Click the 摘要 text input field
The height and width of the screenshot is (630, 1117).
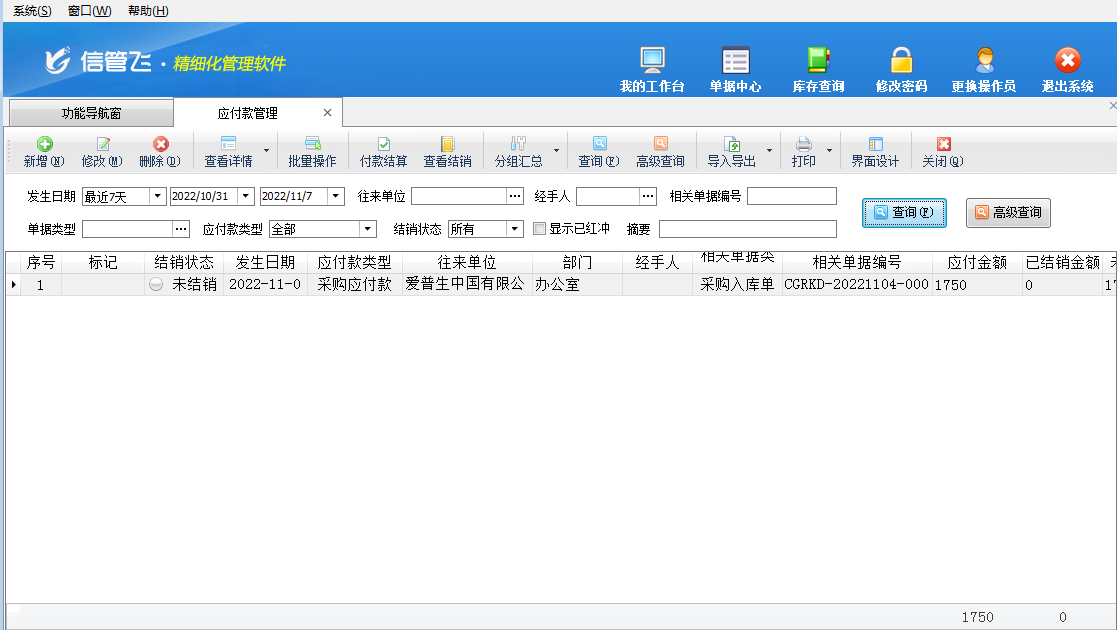[x=747, y=229]
